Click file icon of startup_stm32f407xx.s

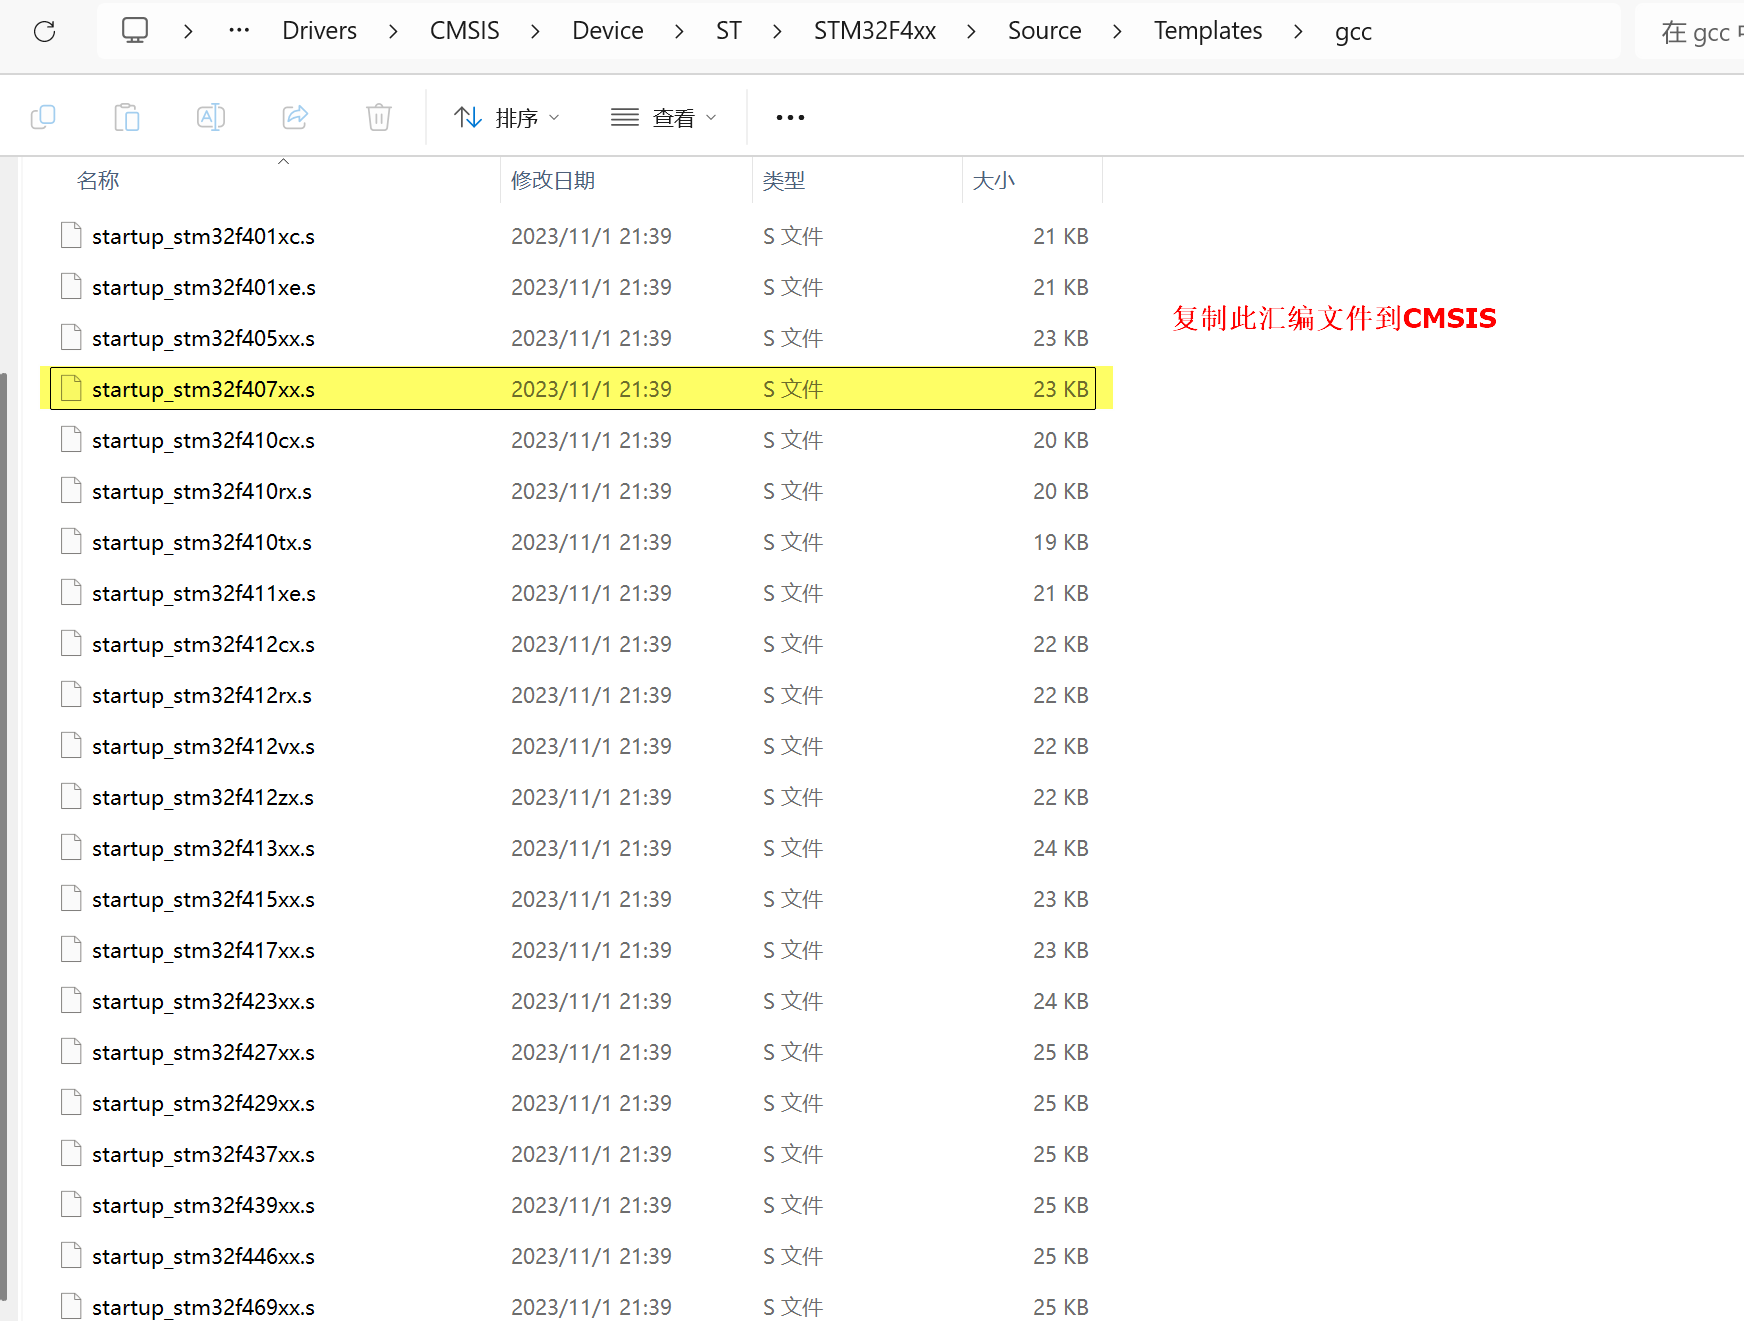71,388
